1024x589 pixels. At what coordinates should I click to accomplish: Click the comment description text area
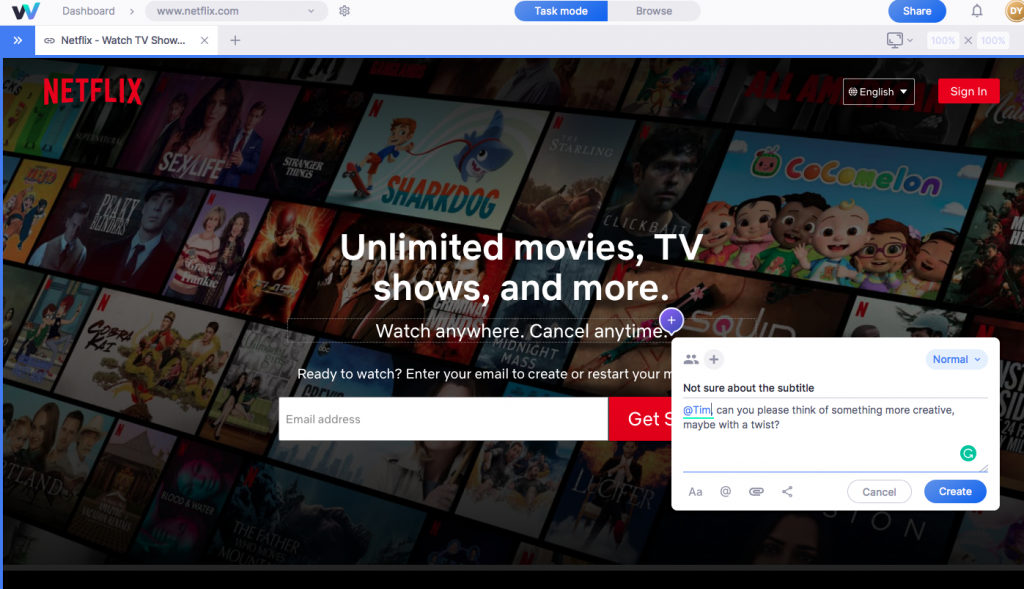835,435
